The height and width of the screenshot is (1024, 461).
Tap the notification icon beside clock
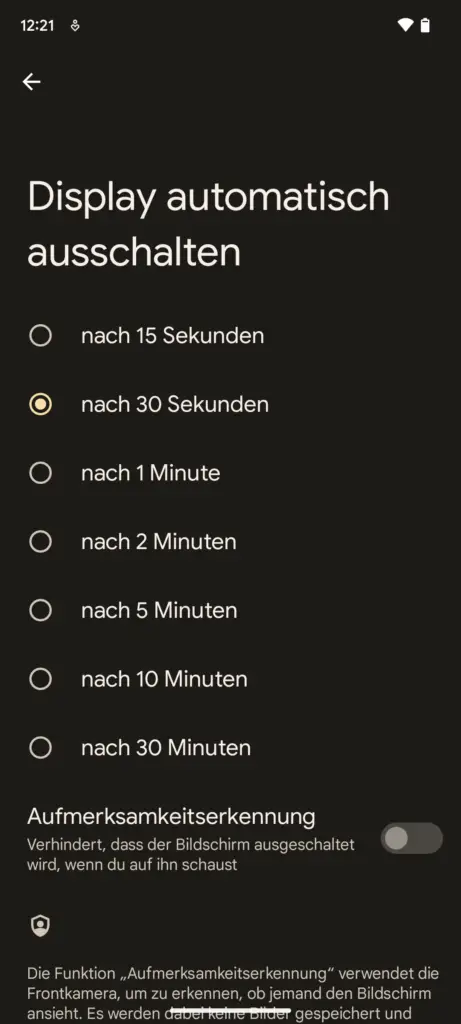pos(75,26)
